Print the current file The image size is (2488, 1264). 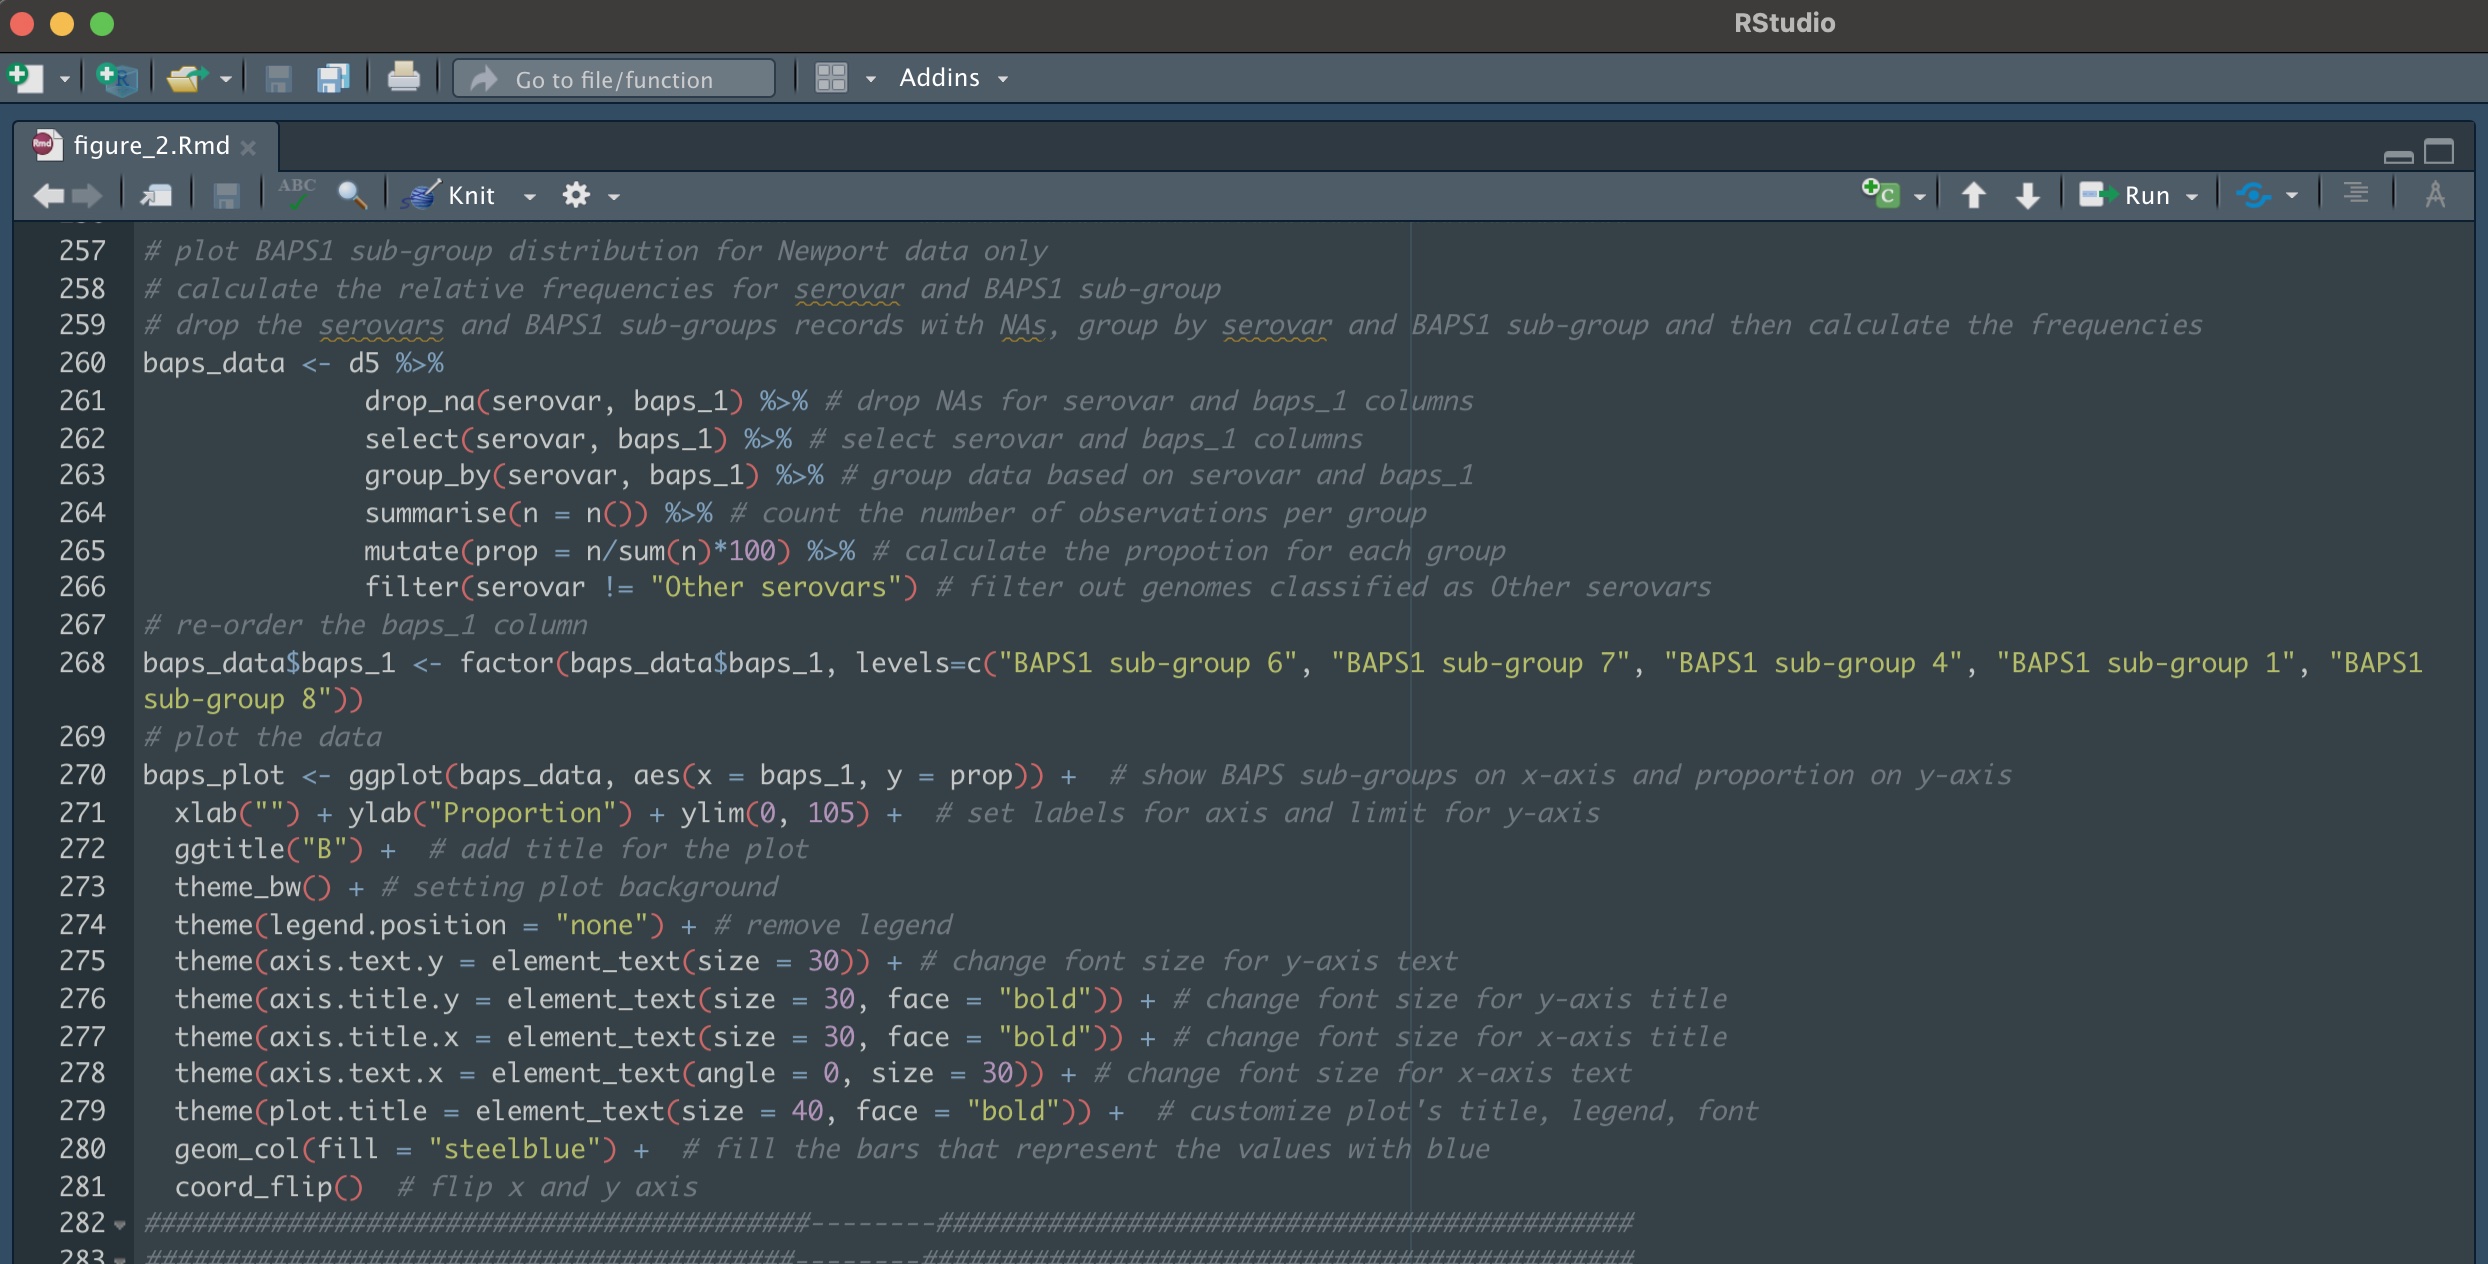pos(403,78)
